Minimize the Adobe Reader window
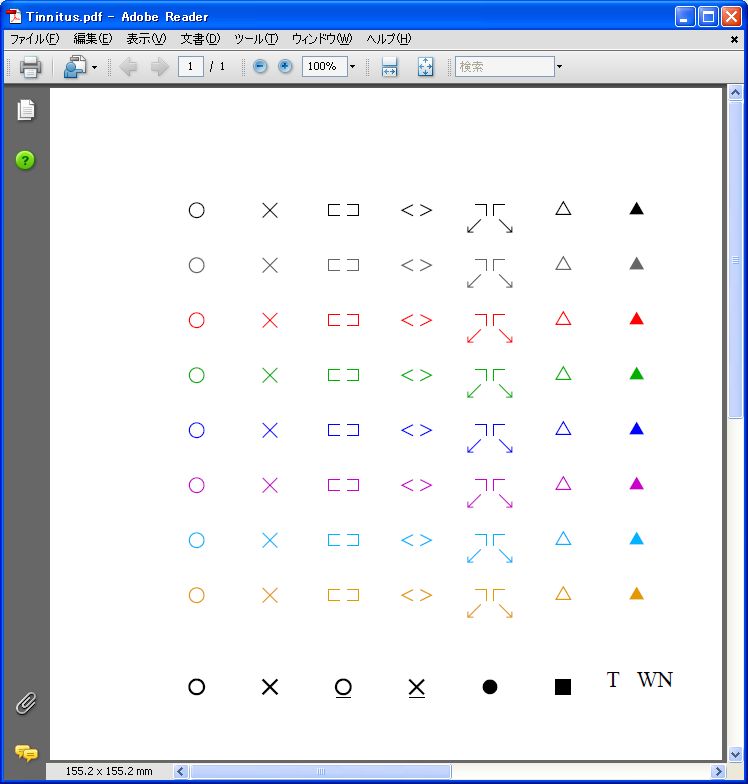This screenshot has width=748, height=784. coord(684,16)
